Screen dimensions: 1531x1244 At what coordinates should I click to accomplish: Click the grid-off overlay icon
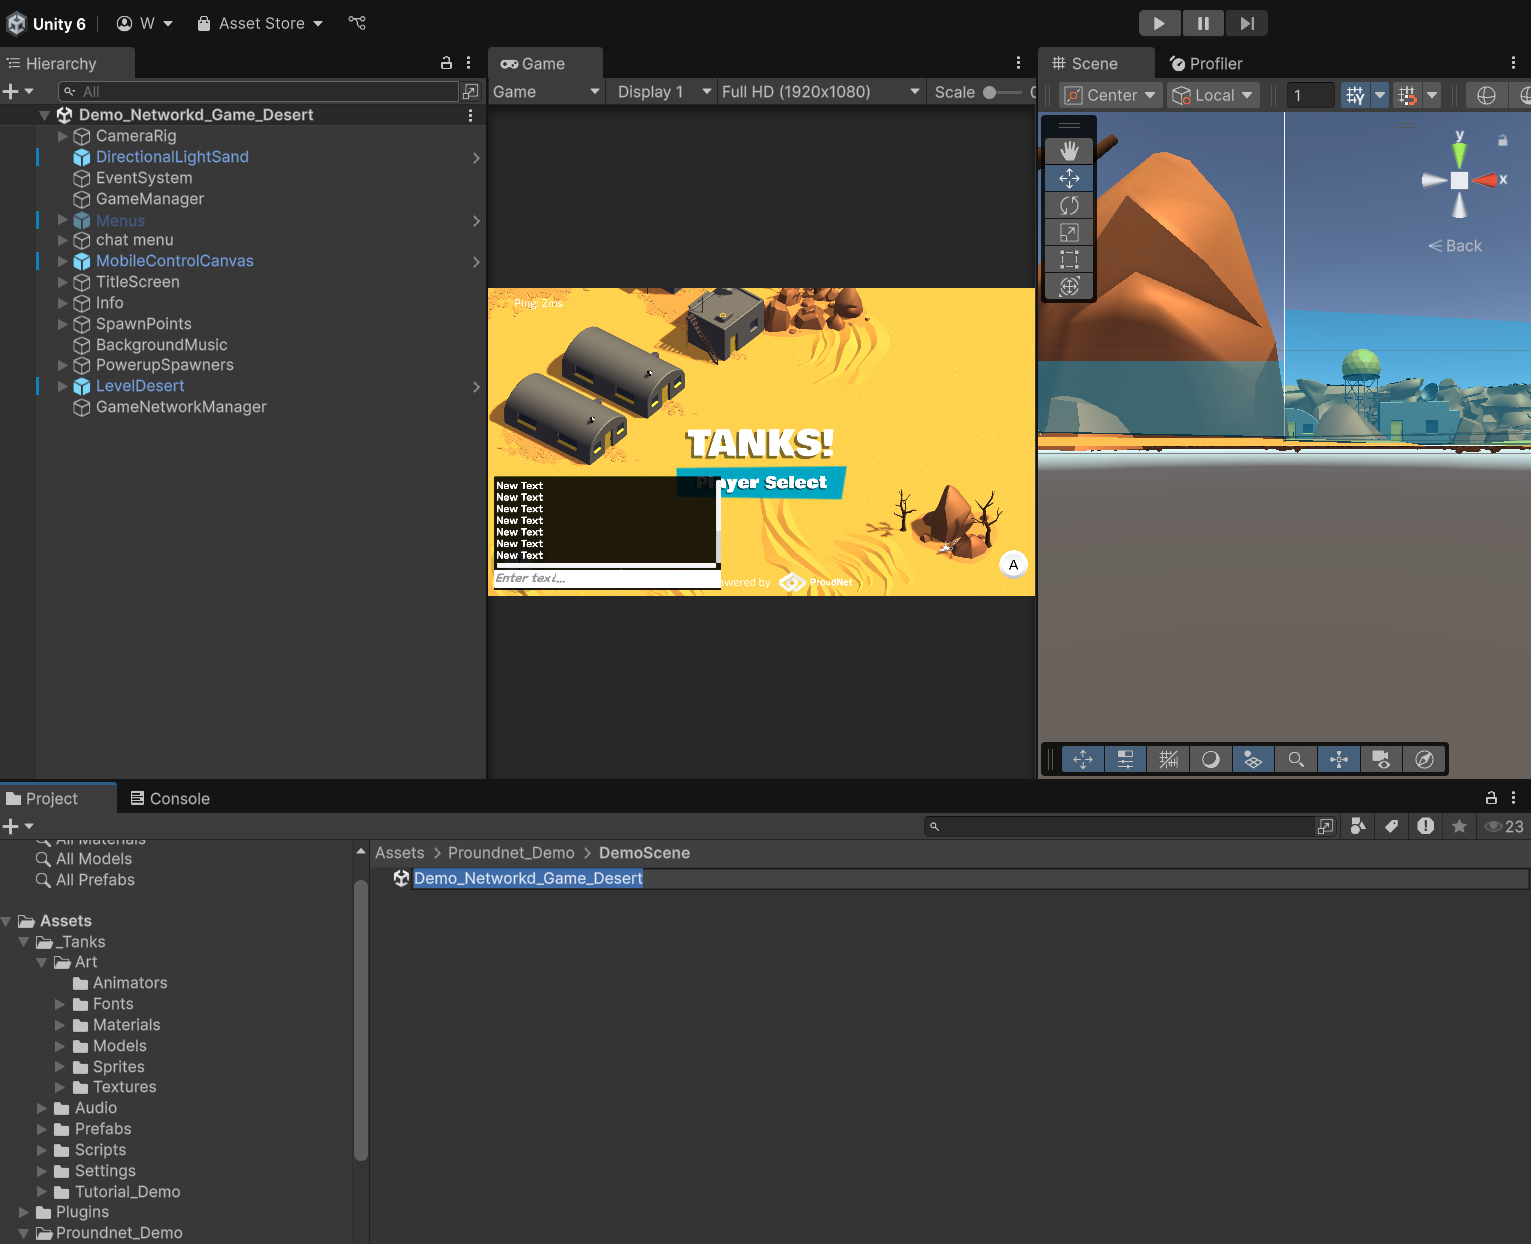pos(1168,760)
